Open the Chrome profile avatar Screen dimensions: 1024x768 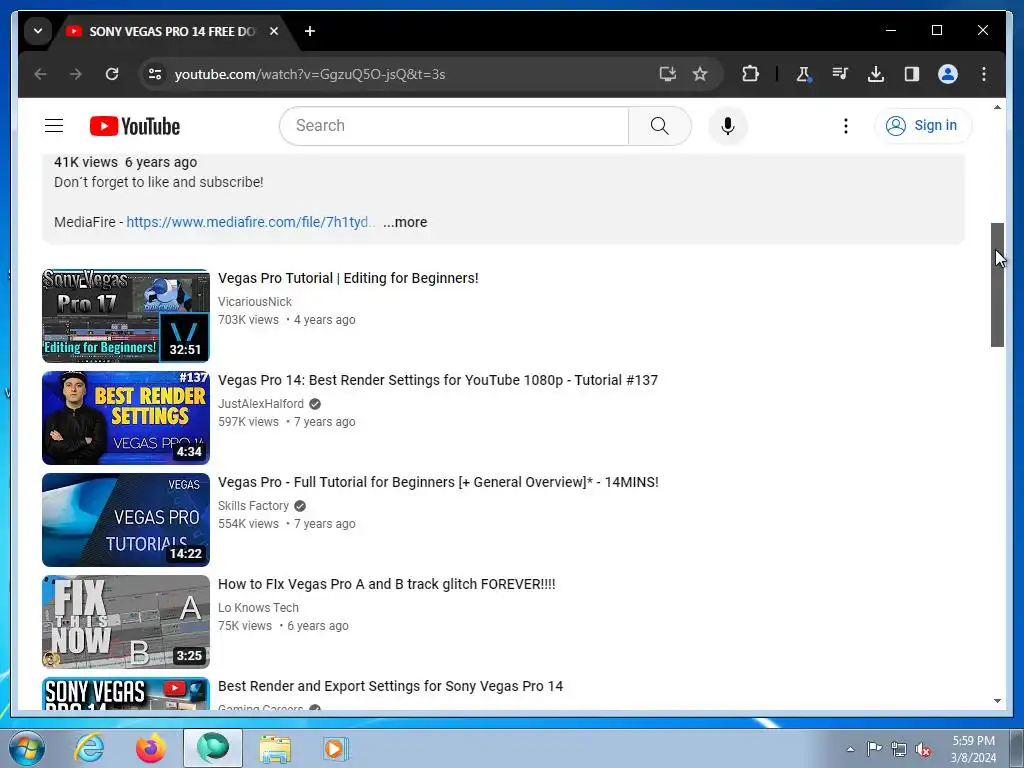pos(948,74)
